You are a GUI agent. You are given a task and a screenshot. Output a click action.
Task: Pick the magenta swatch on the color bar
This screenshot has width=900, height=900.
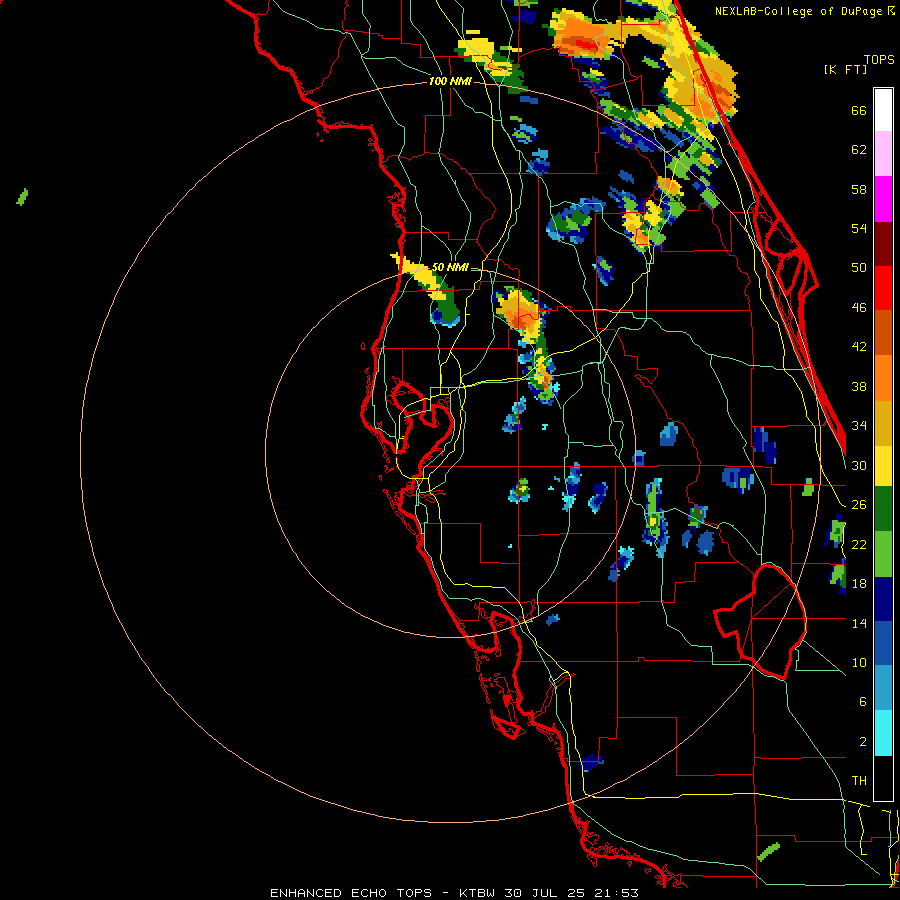[x=883, y=199]
